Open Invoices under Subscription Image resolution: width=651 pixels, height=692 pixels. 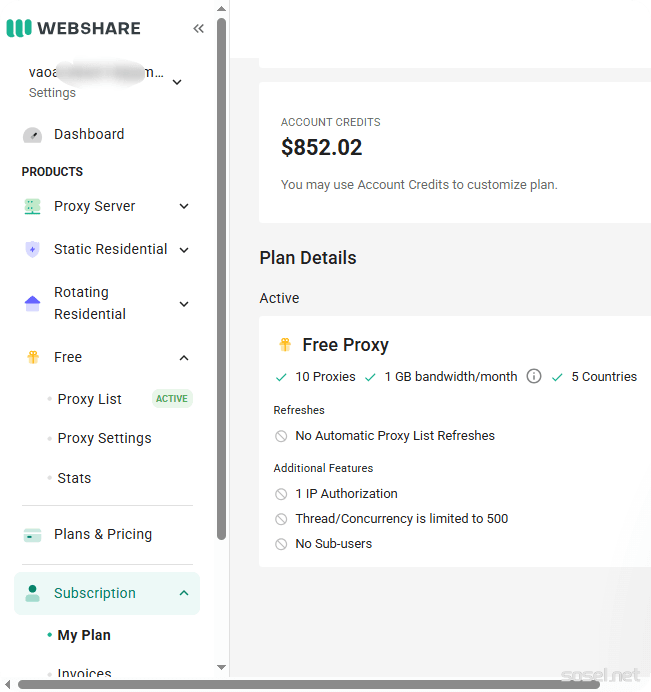click(x=84, y=673)
